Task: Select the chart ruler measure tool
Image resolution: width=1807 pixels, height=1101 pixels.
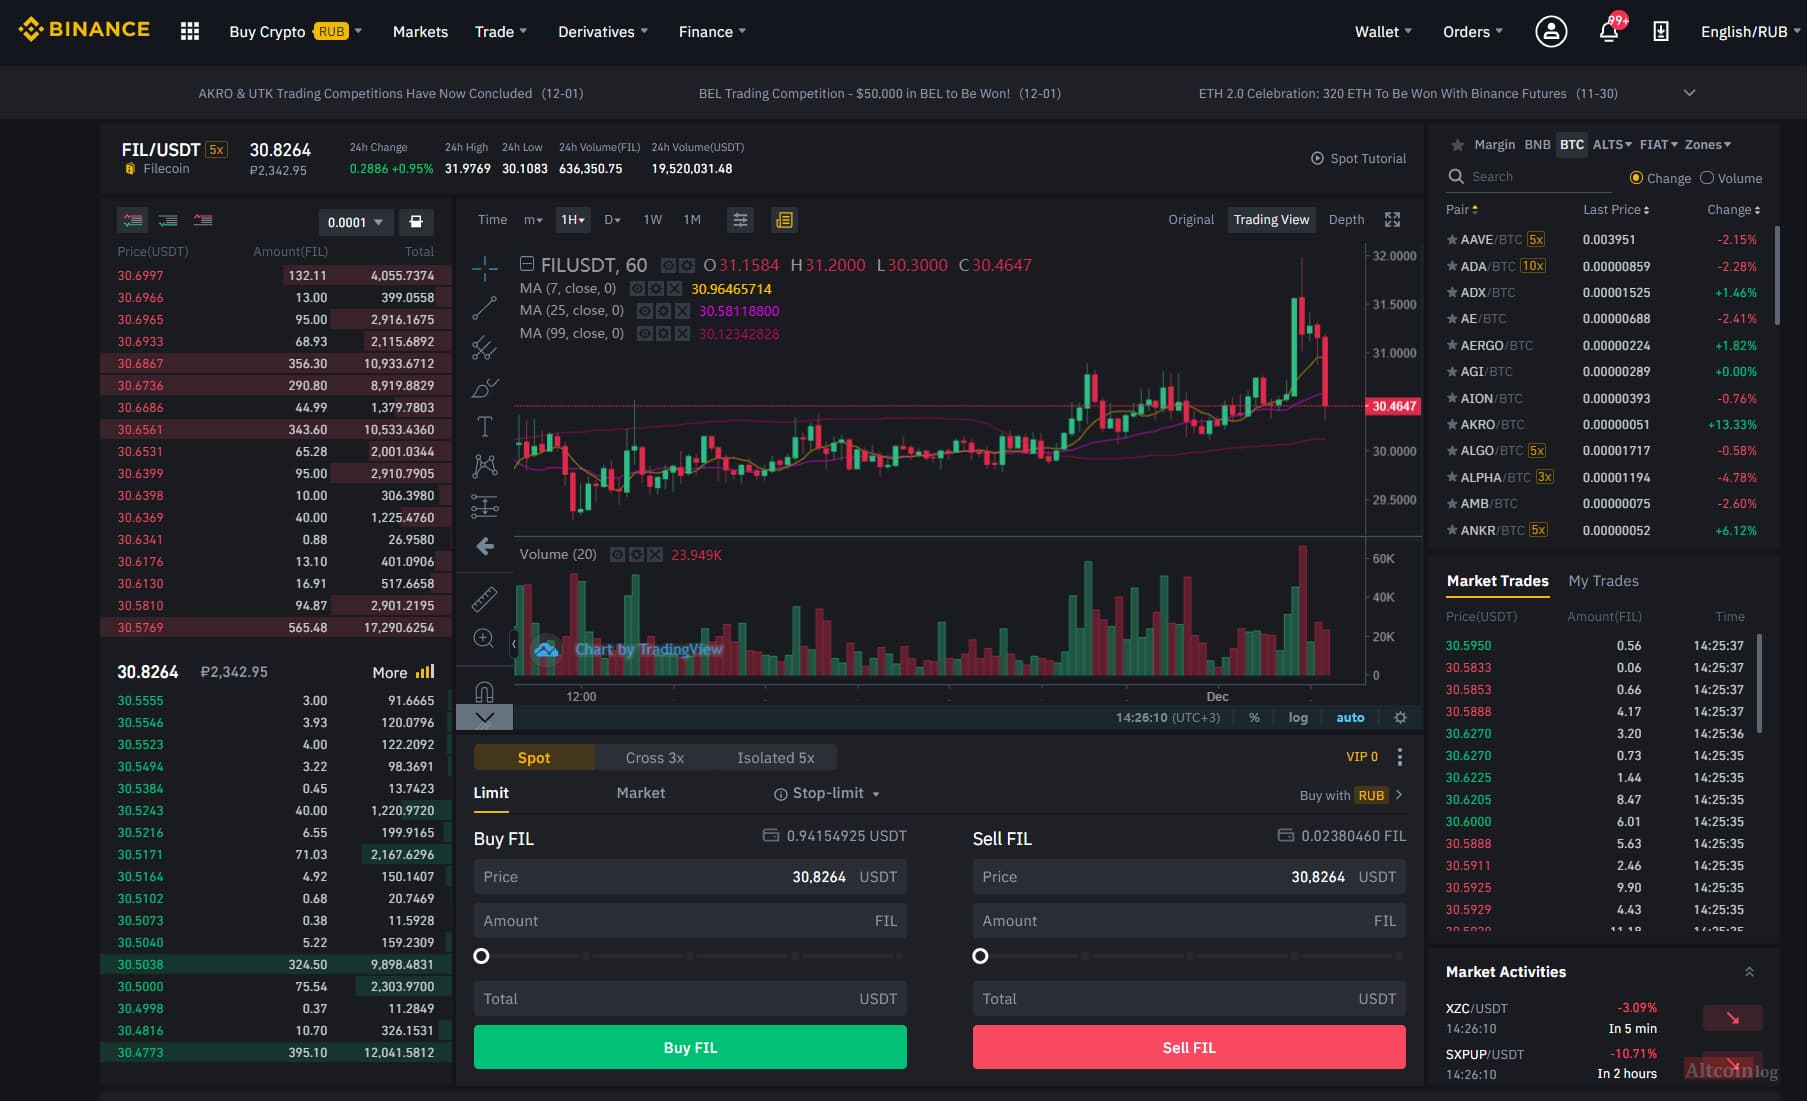Action: tap(484, 599)
